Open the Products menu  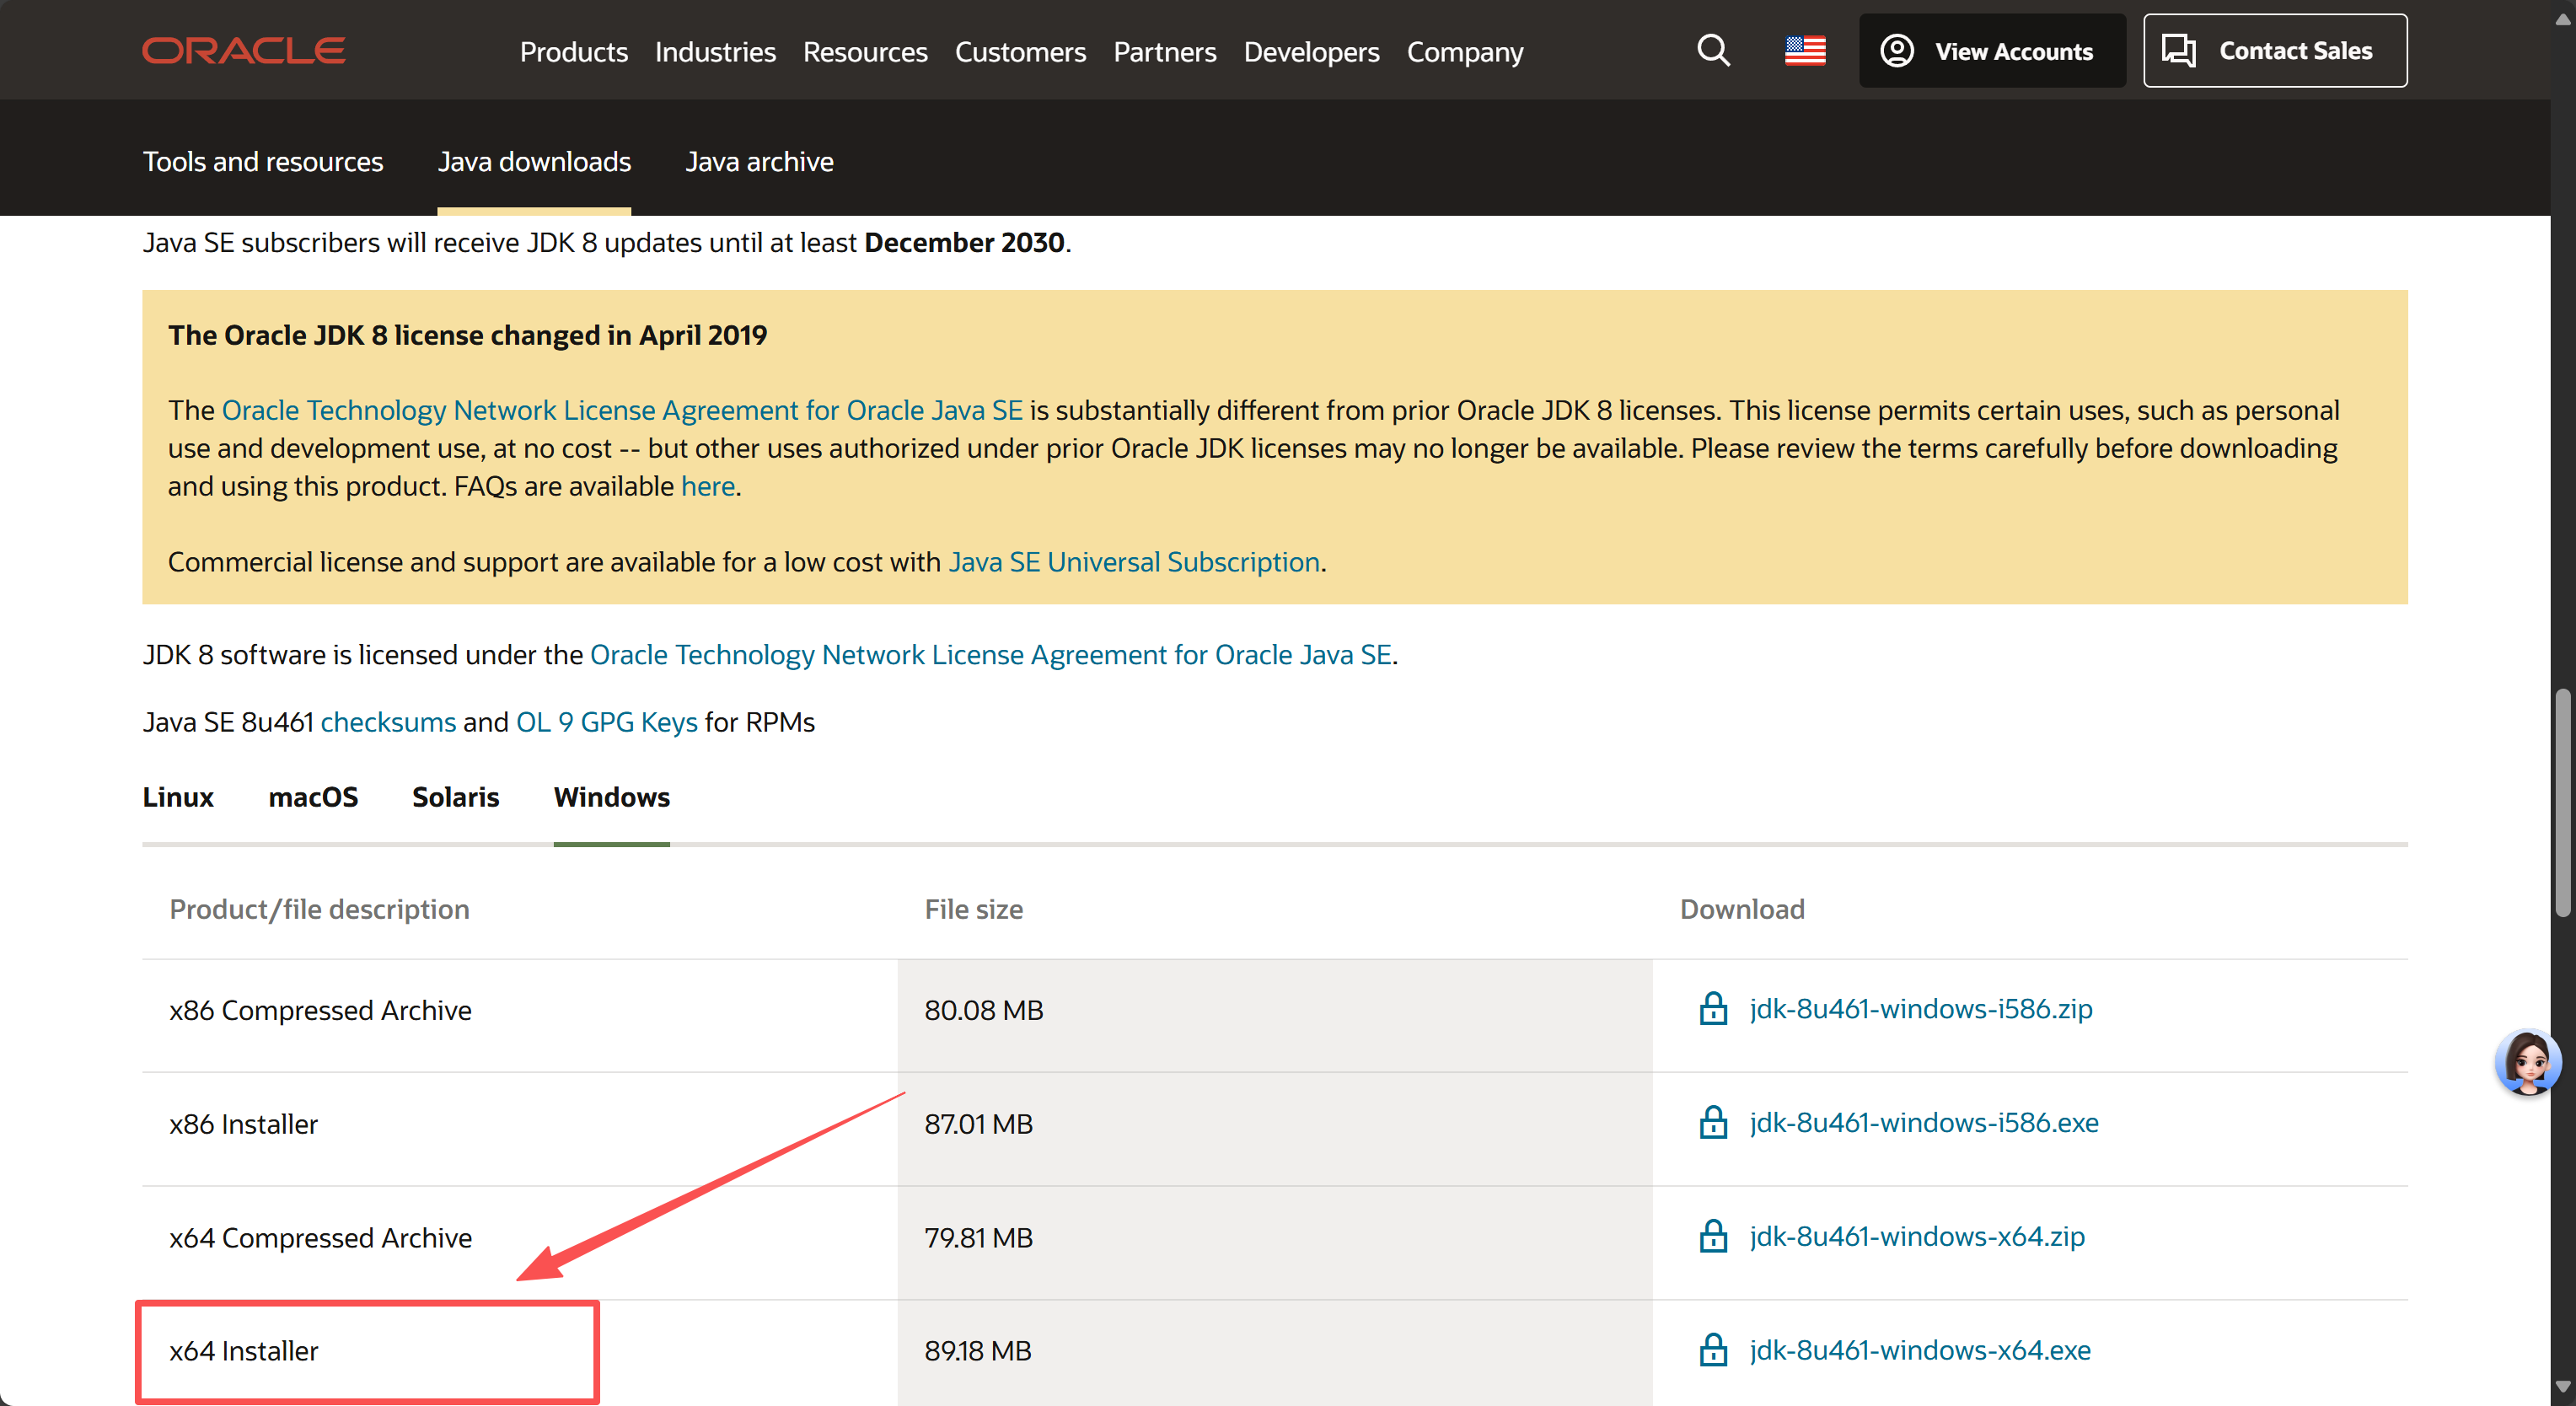pos(573,52)
